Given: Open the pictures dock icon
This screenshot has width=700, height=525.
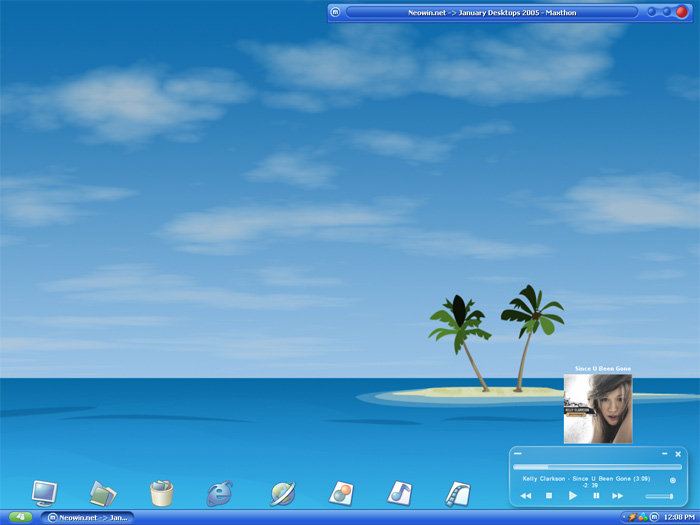Looking at the screenshot, I should click(x=341, y=493).
